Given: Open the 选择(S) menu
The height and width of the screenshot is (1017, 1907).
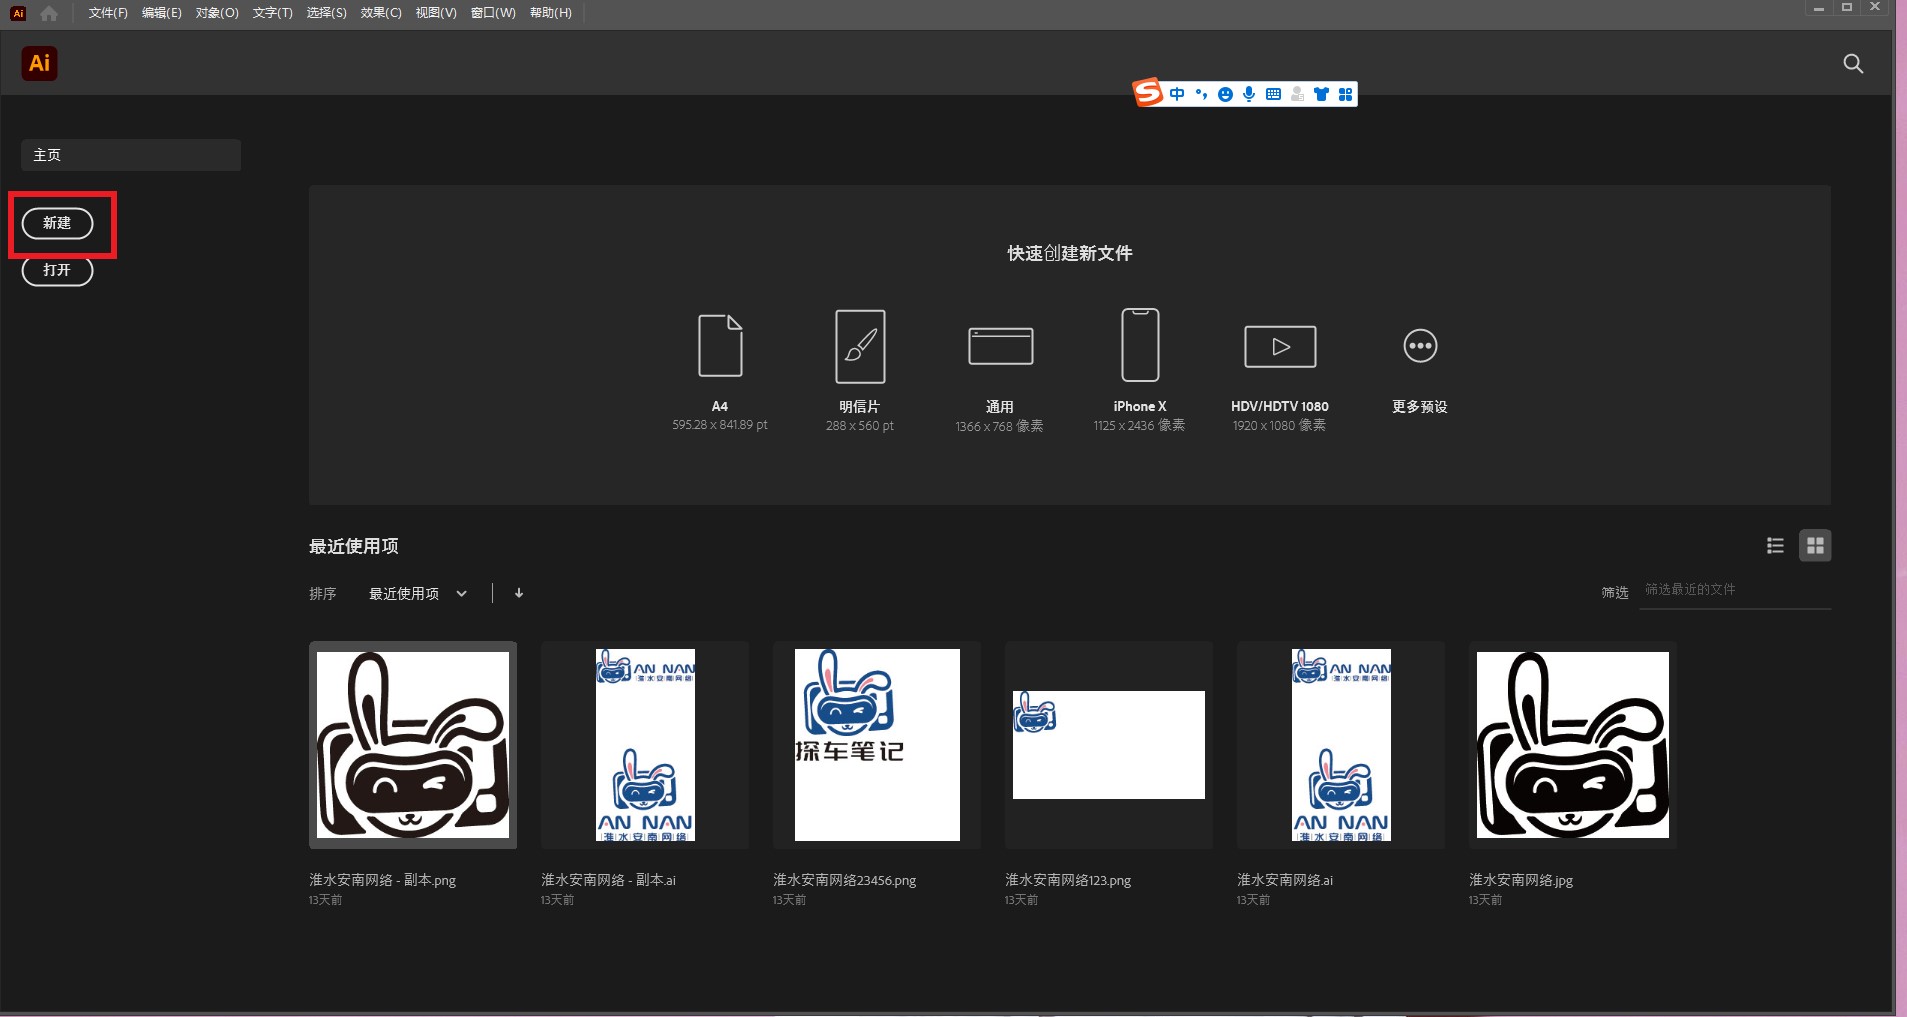Looking at the screenshot, I should click(327, 13).
